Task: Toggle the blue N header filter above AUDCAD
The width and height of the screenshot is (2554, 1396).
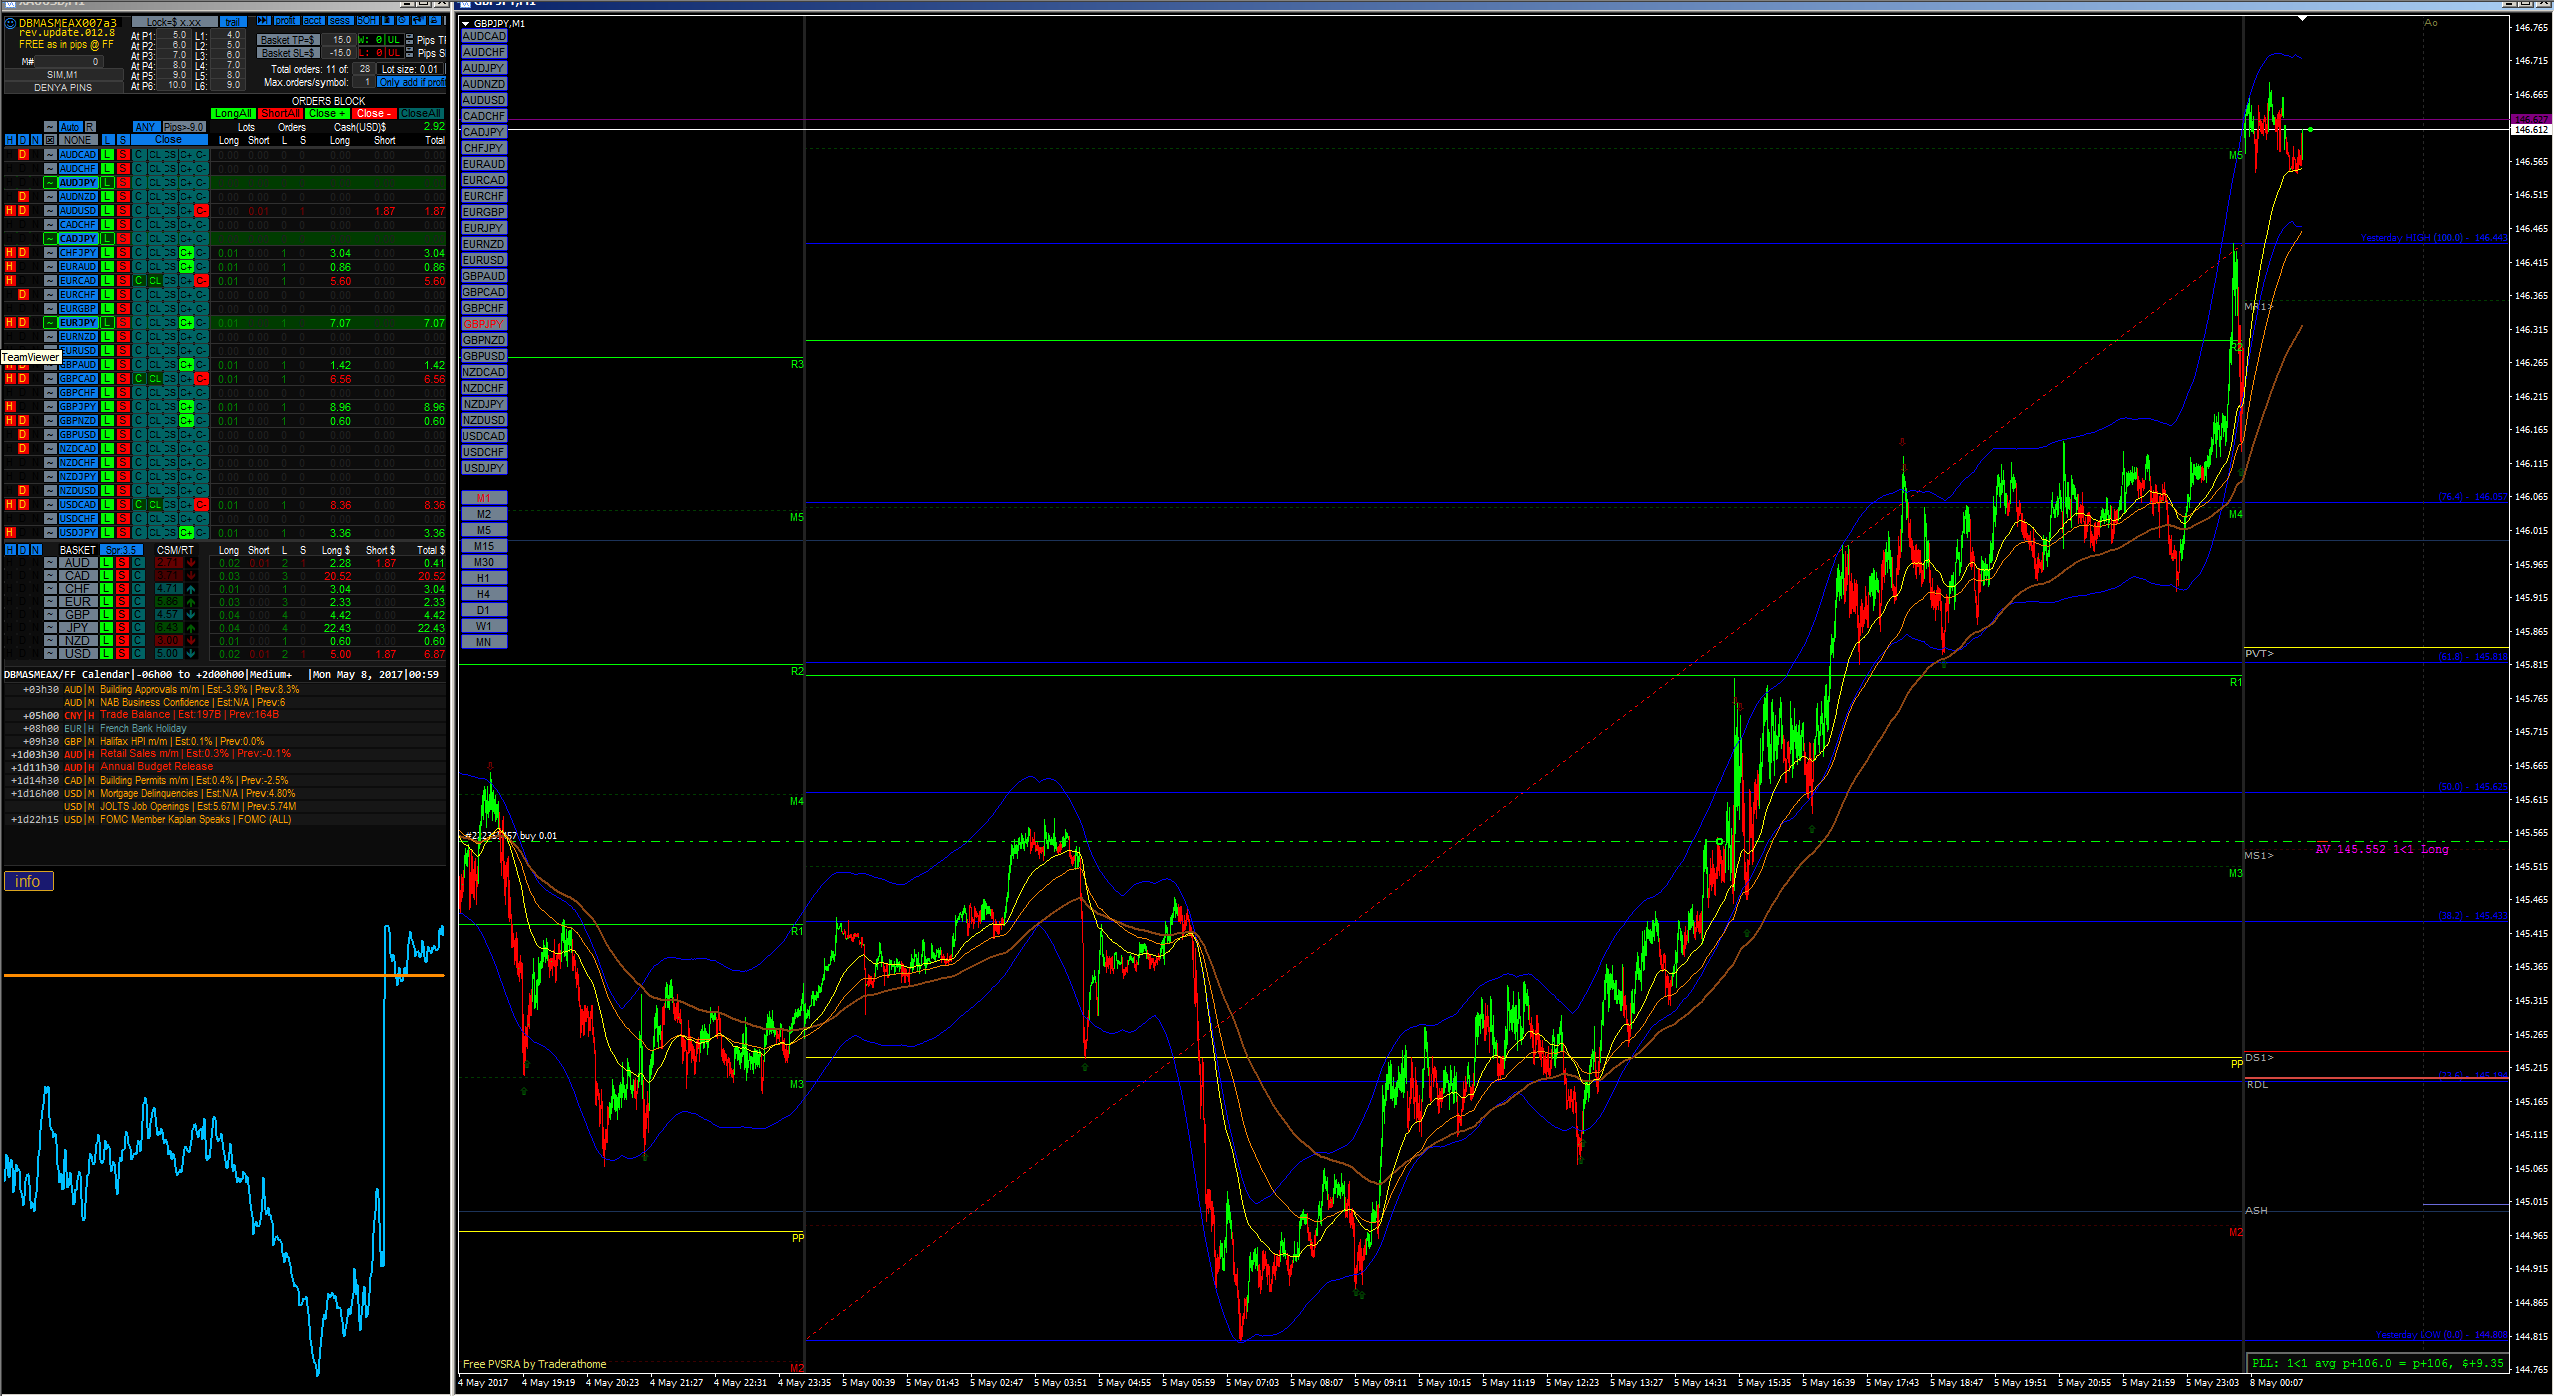Action: coord(36,140)
